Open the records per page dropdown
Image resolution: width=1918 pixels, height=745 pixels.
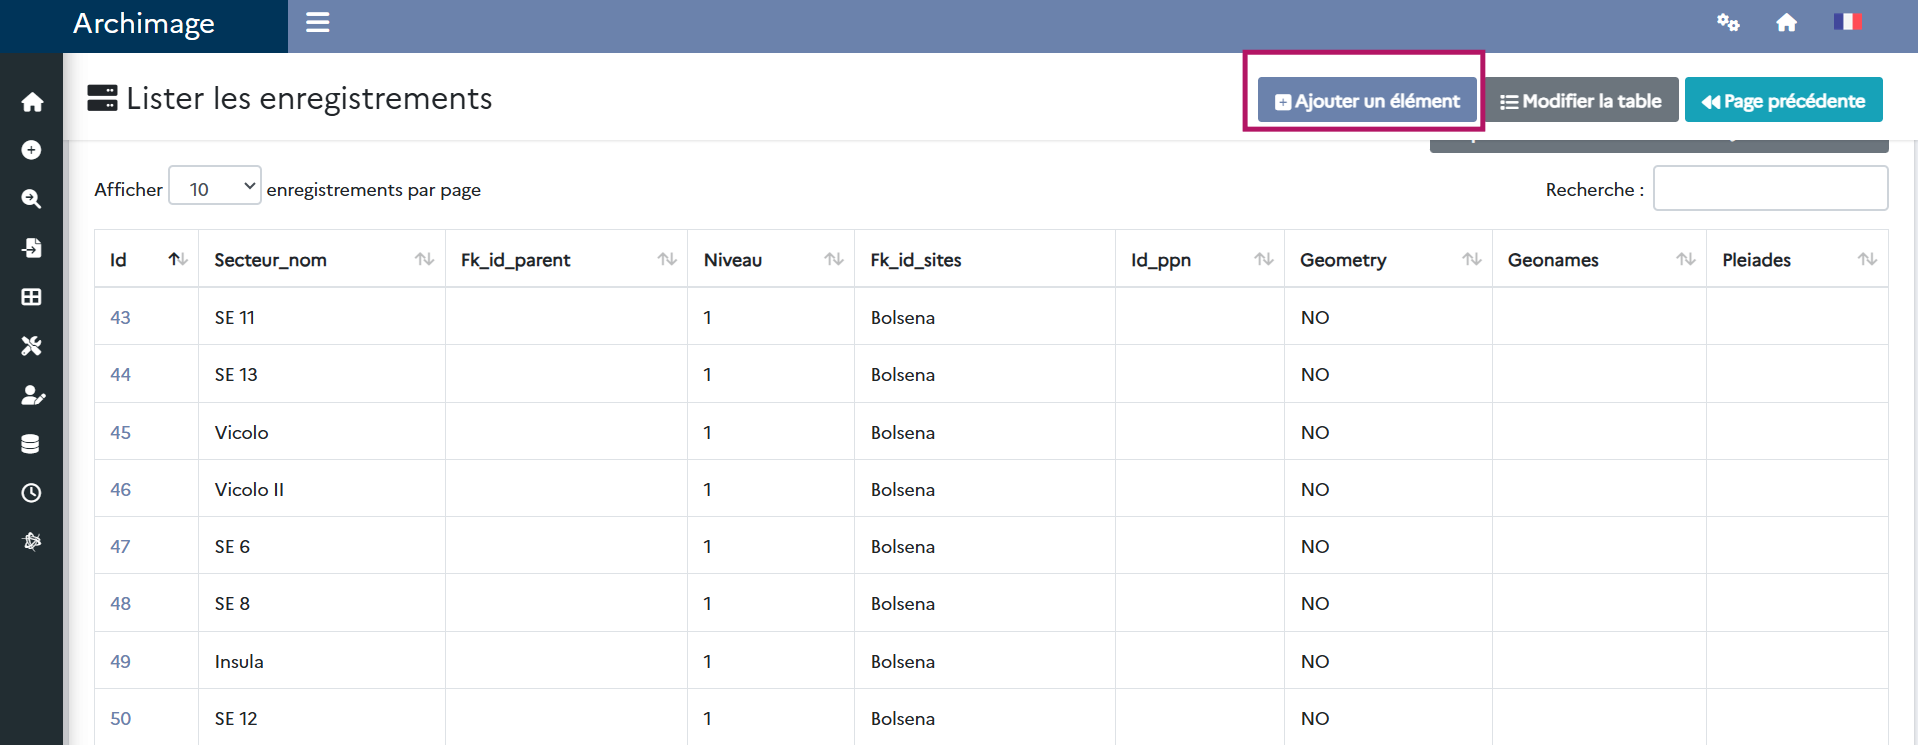pos(215,186)
